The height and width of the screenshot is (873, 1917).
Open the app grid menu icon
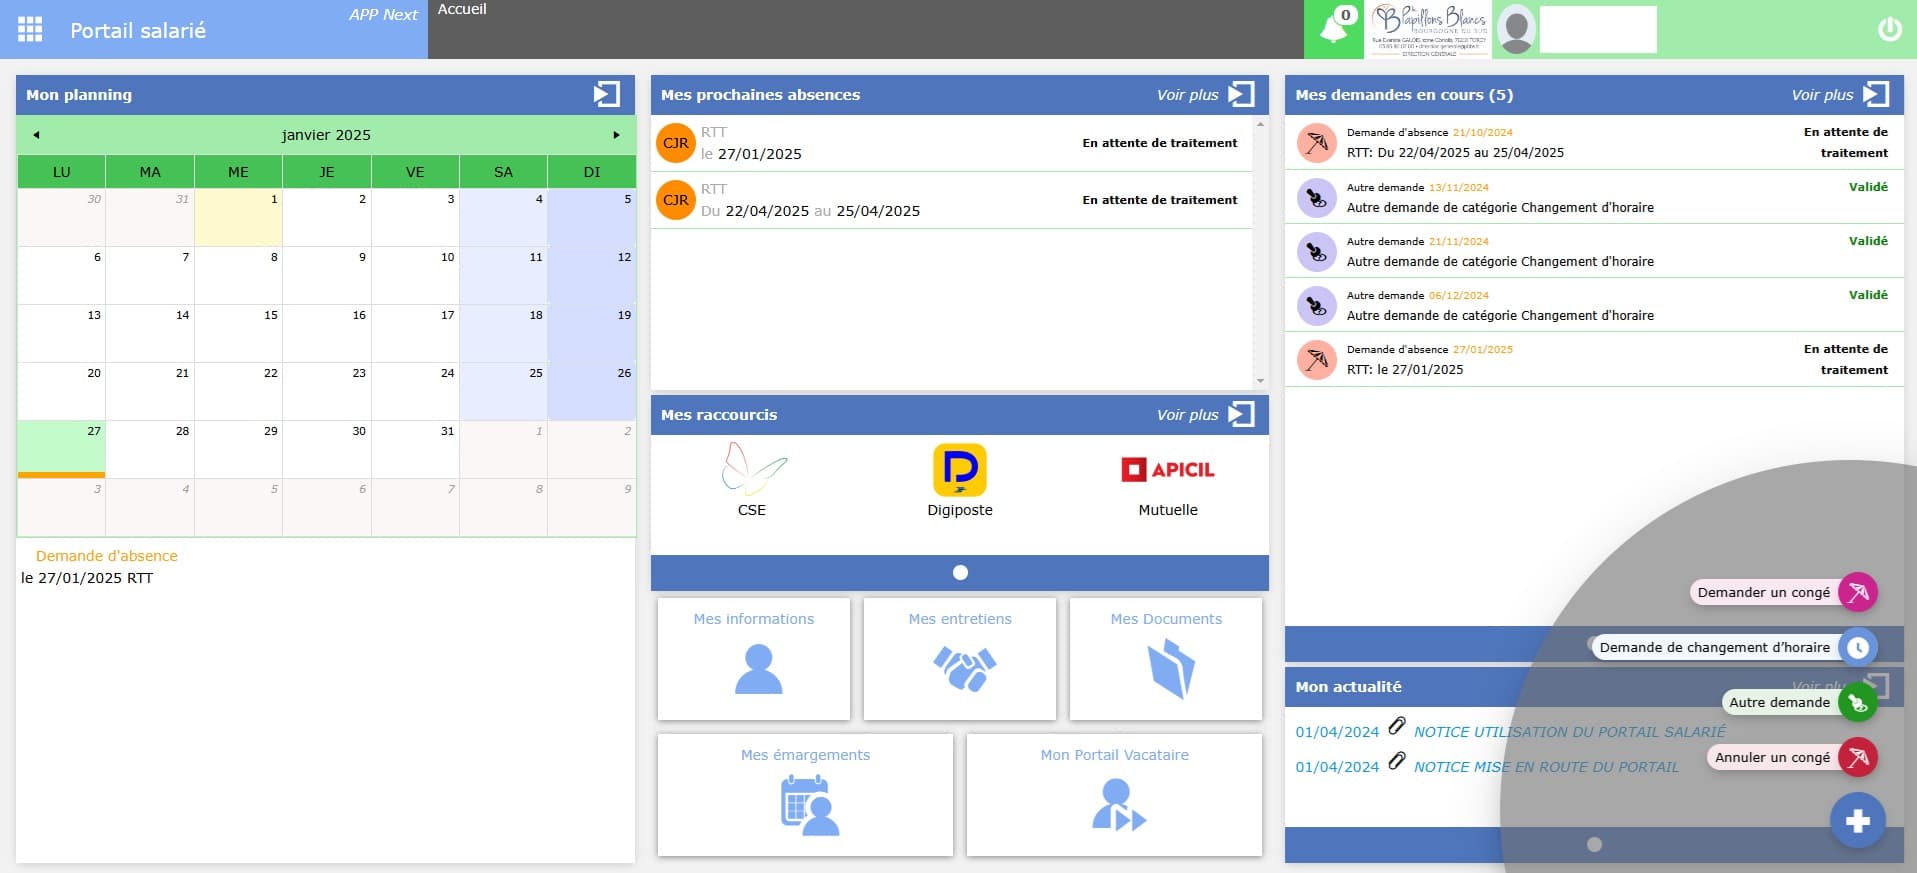coord(30,30)
